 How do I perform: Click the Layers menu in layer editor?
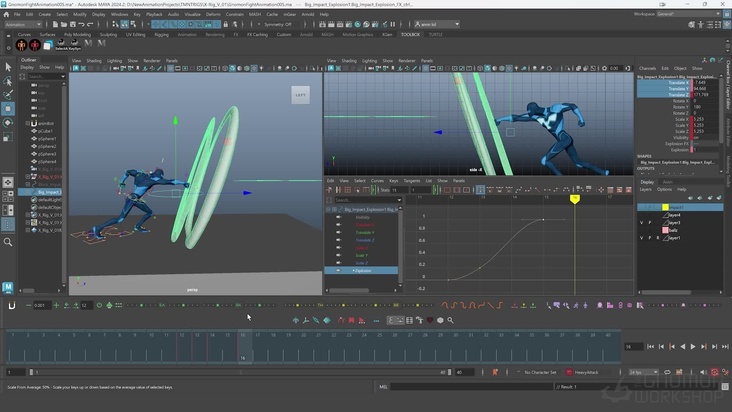645,189
